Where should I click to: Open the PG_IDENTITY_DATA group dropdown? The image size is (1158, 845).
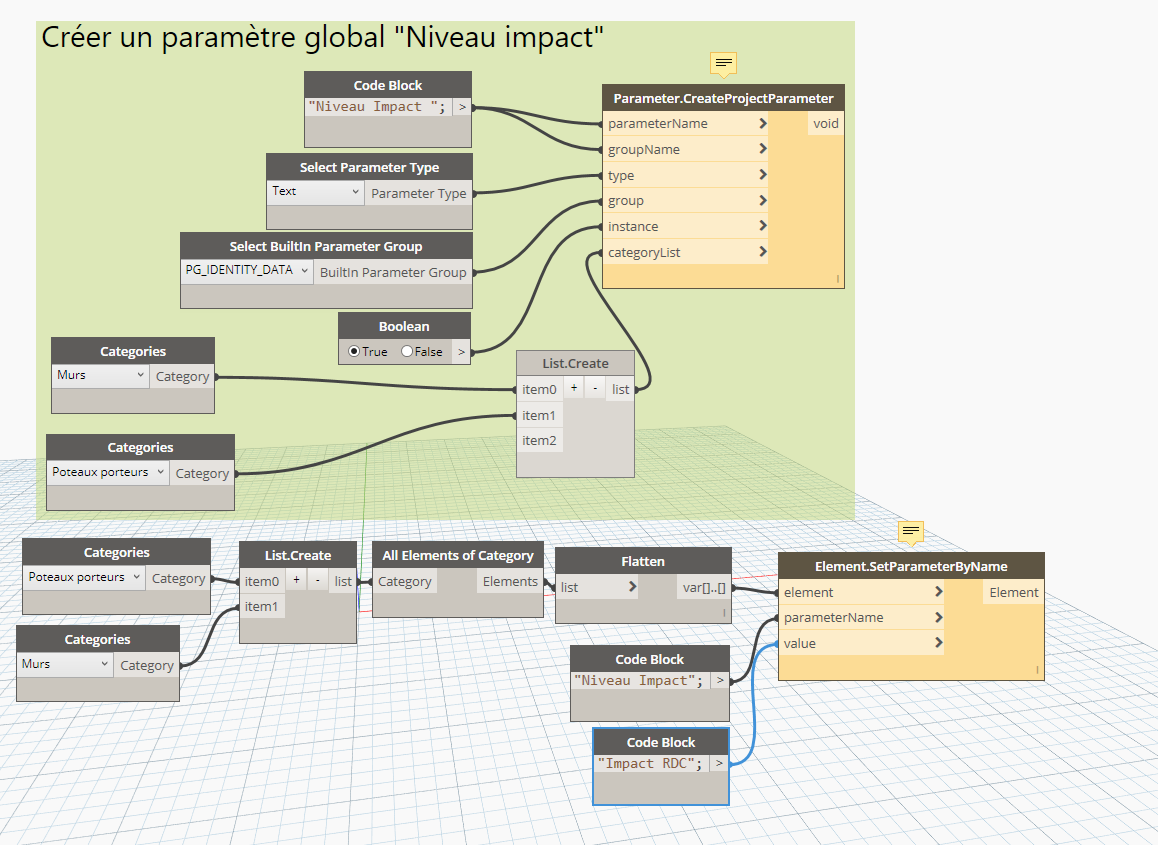(x=247, y=270)
